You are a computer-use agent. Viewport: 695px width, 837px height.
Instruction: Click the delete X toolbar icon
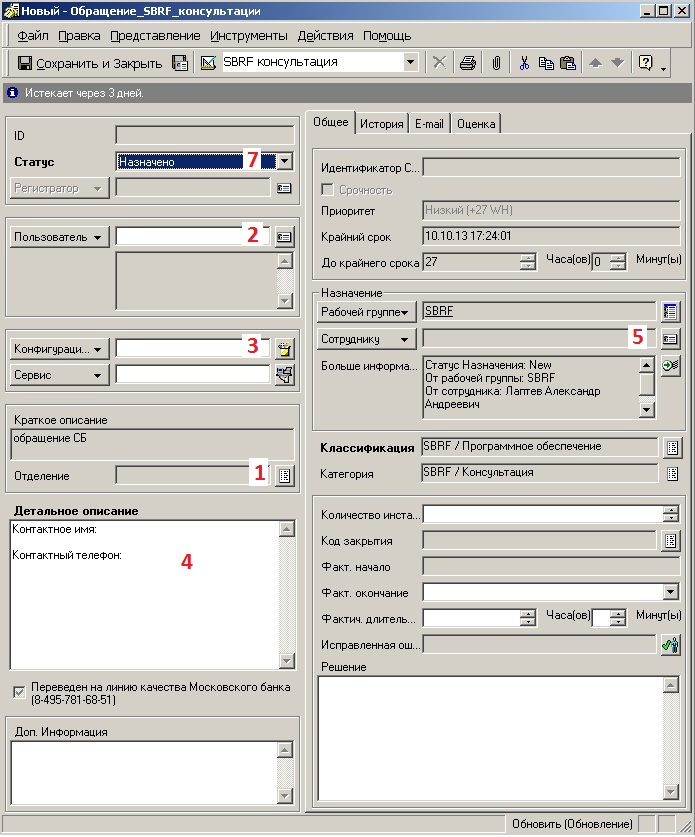(439, 63)
